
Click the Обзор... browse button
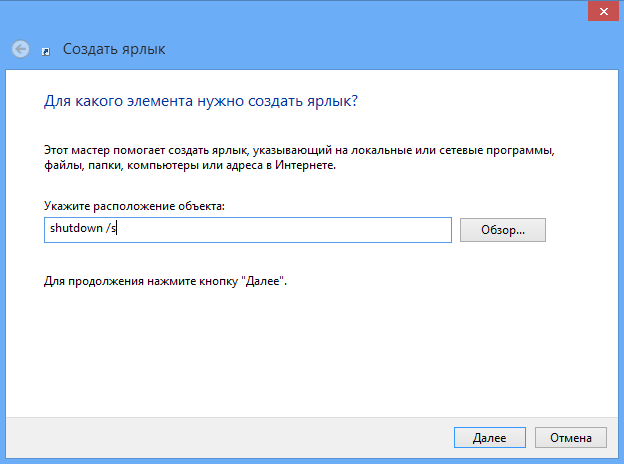pyautogui.click(x=503, y=230)
